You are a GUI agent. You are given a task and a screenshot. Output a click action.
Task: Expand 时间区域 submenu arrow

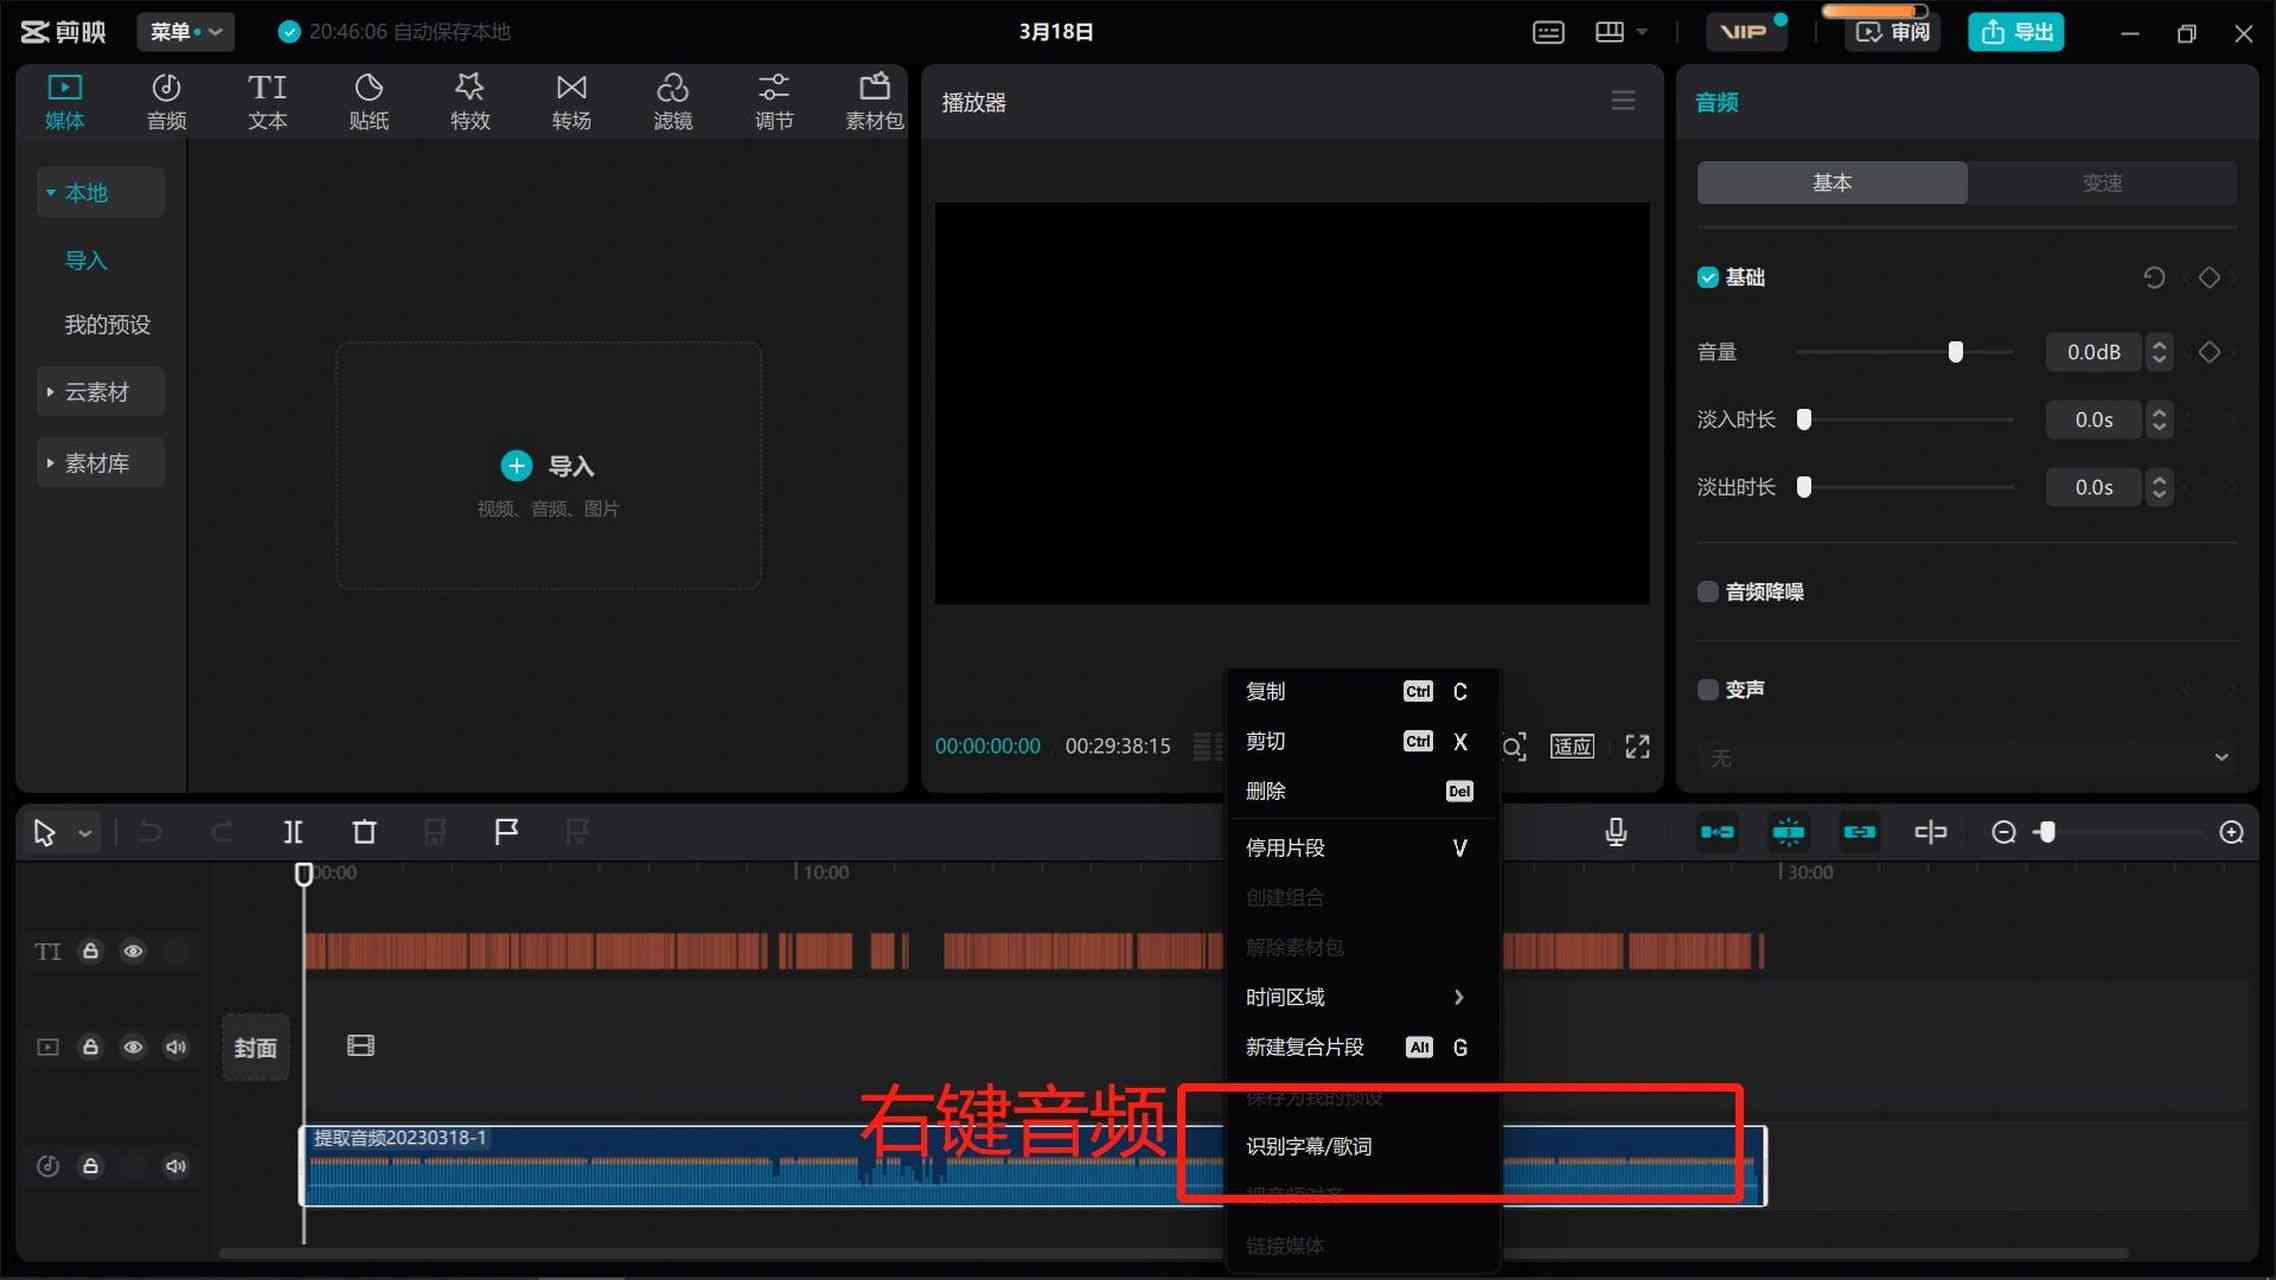coord(1457,996)
